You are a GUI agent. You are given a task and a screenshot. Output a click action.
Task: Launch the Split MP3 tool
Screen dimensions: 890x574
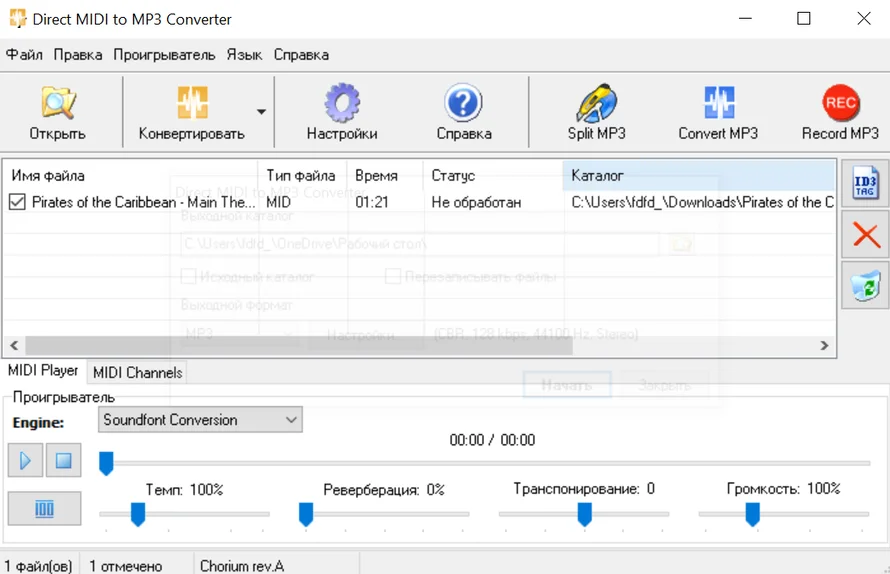[x=596, y=112]
